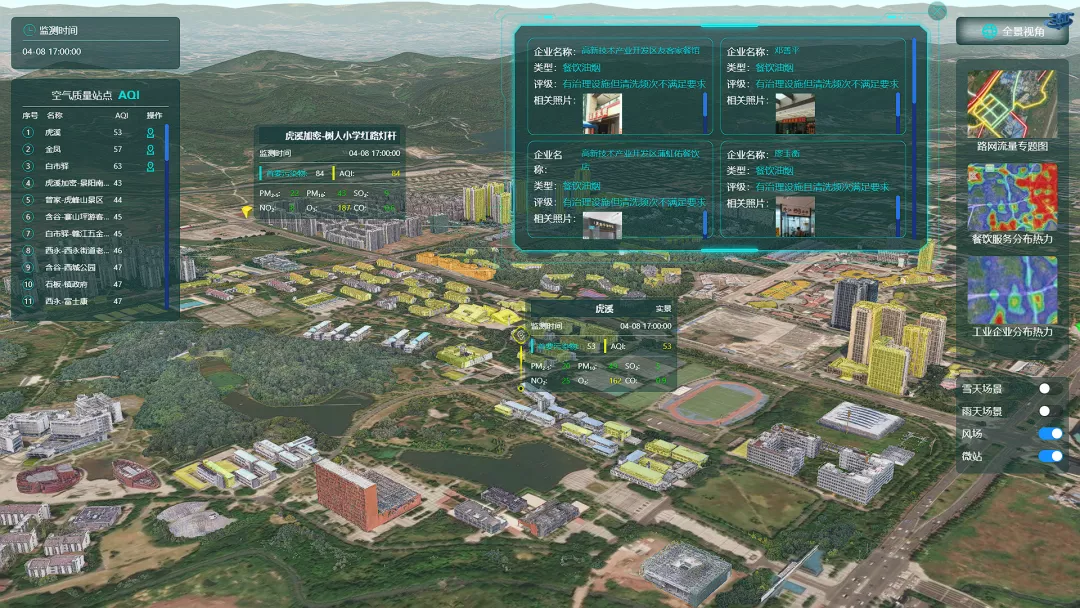Turn off the 风场 wind field toggle
Viewport: 1080px width, 608px height.
(x=1050, y=433)
